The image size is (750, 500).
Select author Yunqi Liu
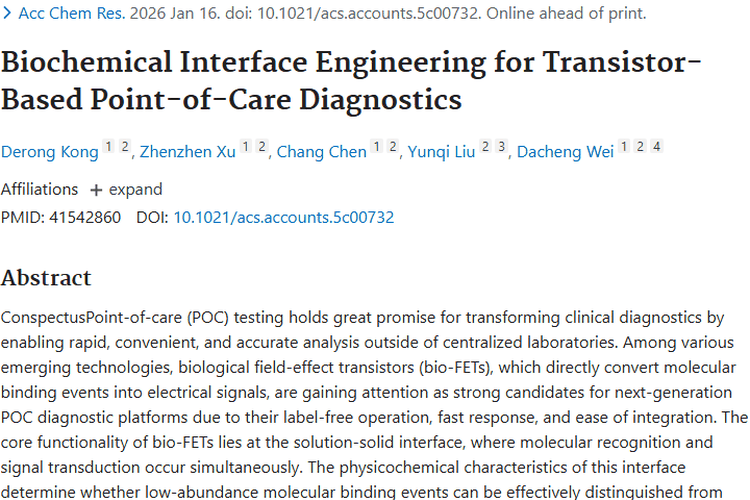click(x=440, y=152)
